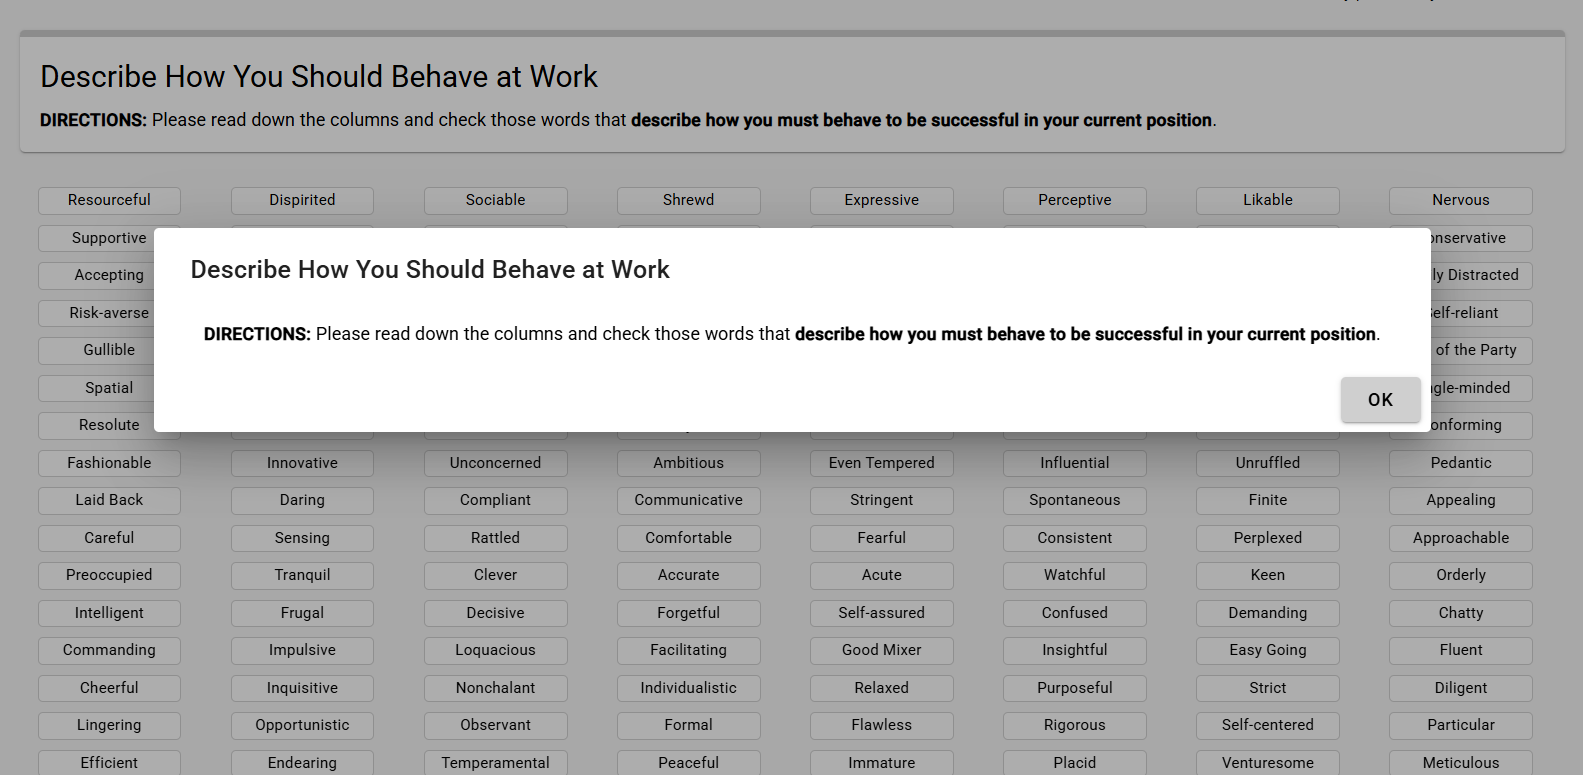Select the Rattled word

click(495, 538)
